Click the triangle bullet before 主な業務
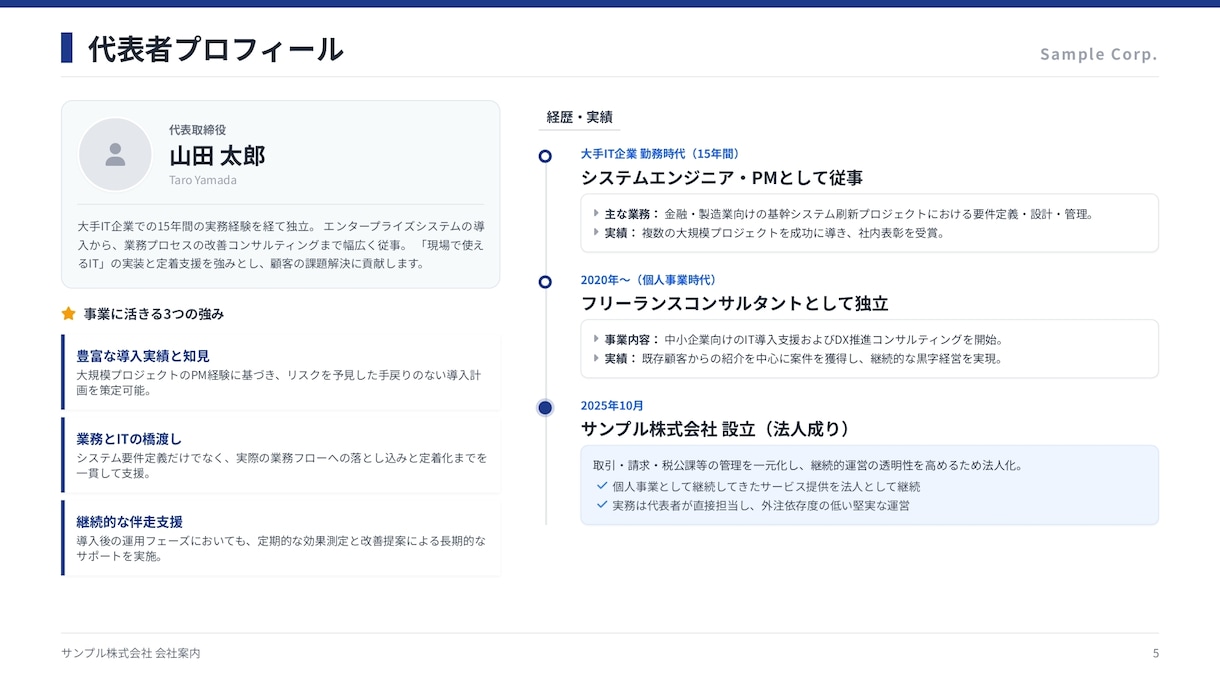The height and width of the screenshot is (686, 1220). (x=596, y=213)
